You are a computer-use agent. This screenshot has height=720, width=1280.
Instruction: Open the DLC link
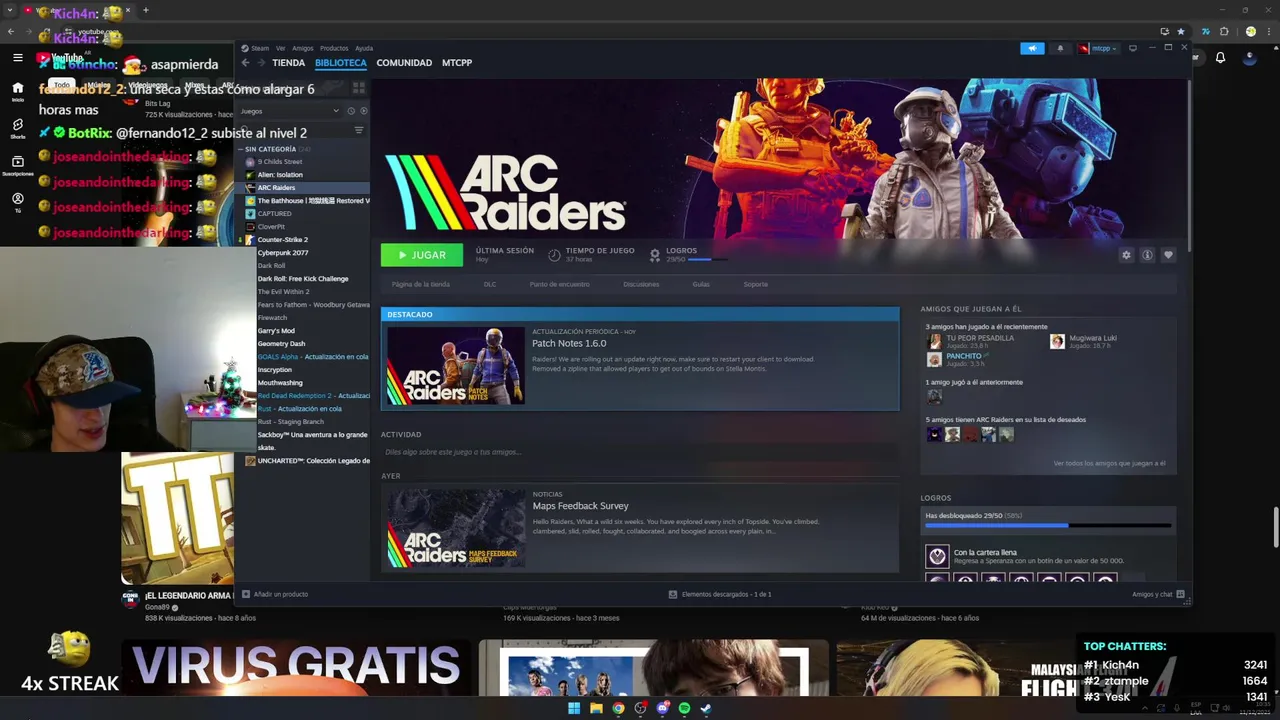490,284
